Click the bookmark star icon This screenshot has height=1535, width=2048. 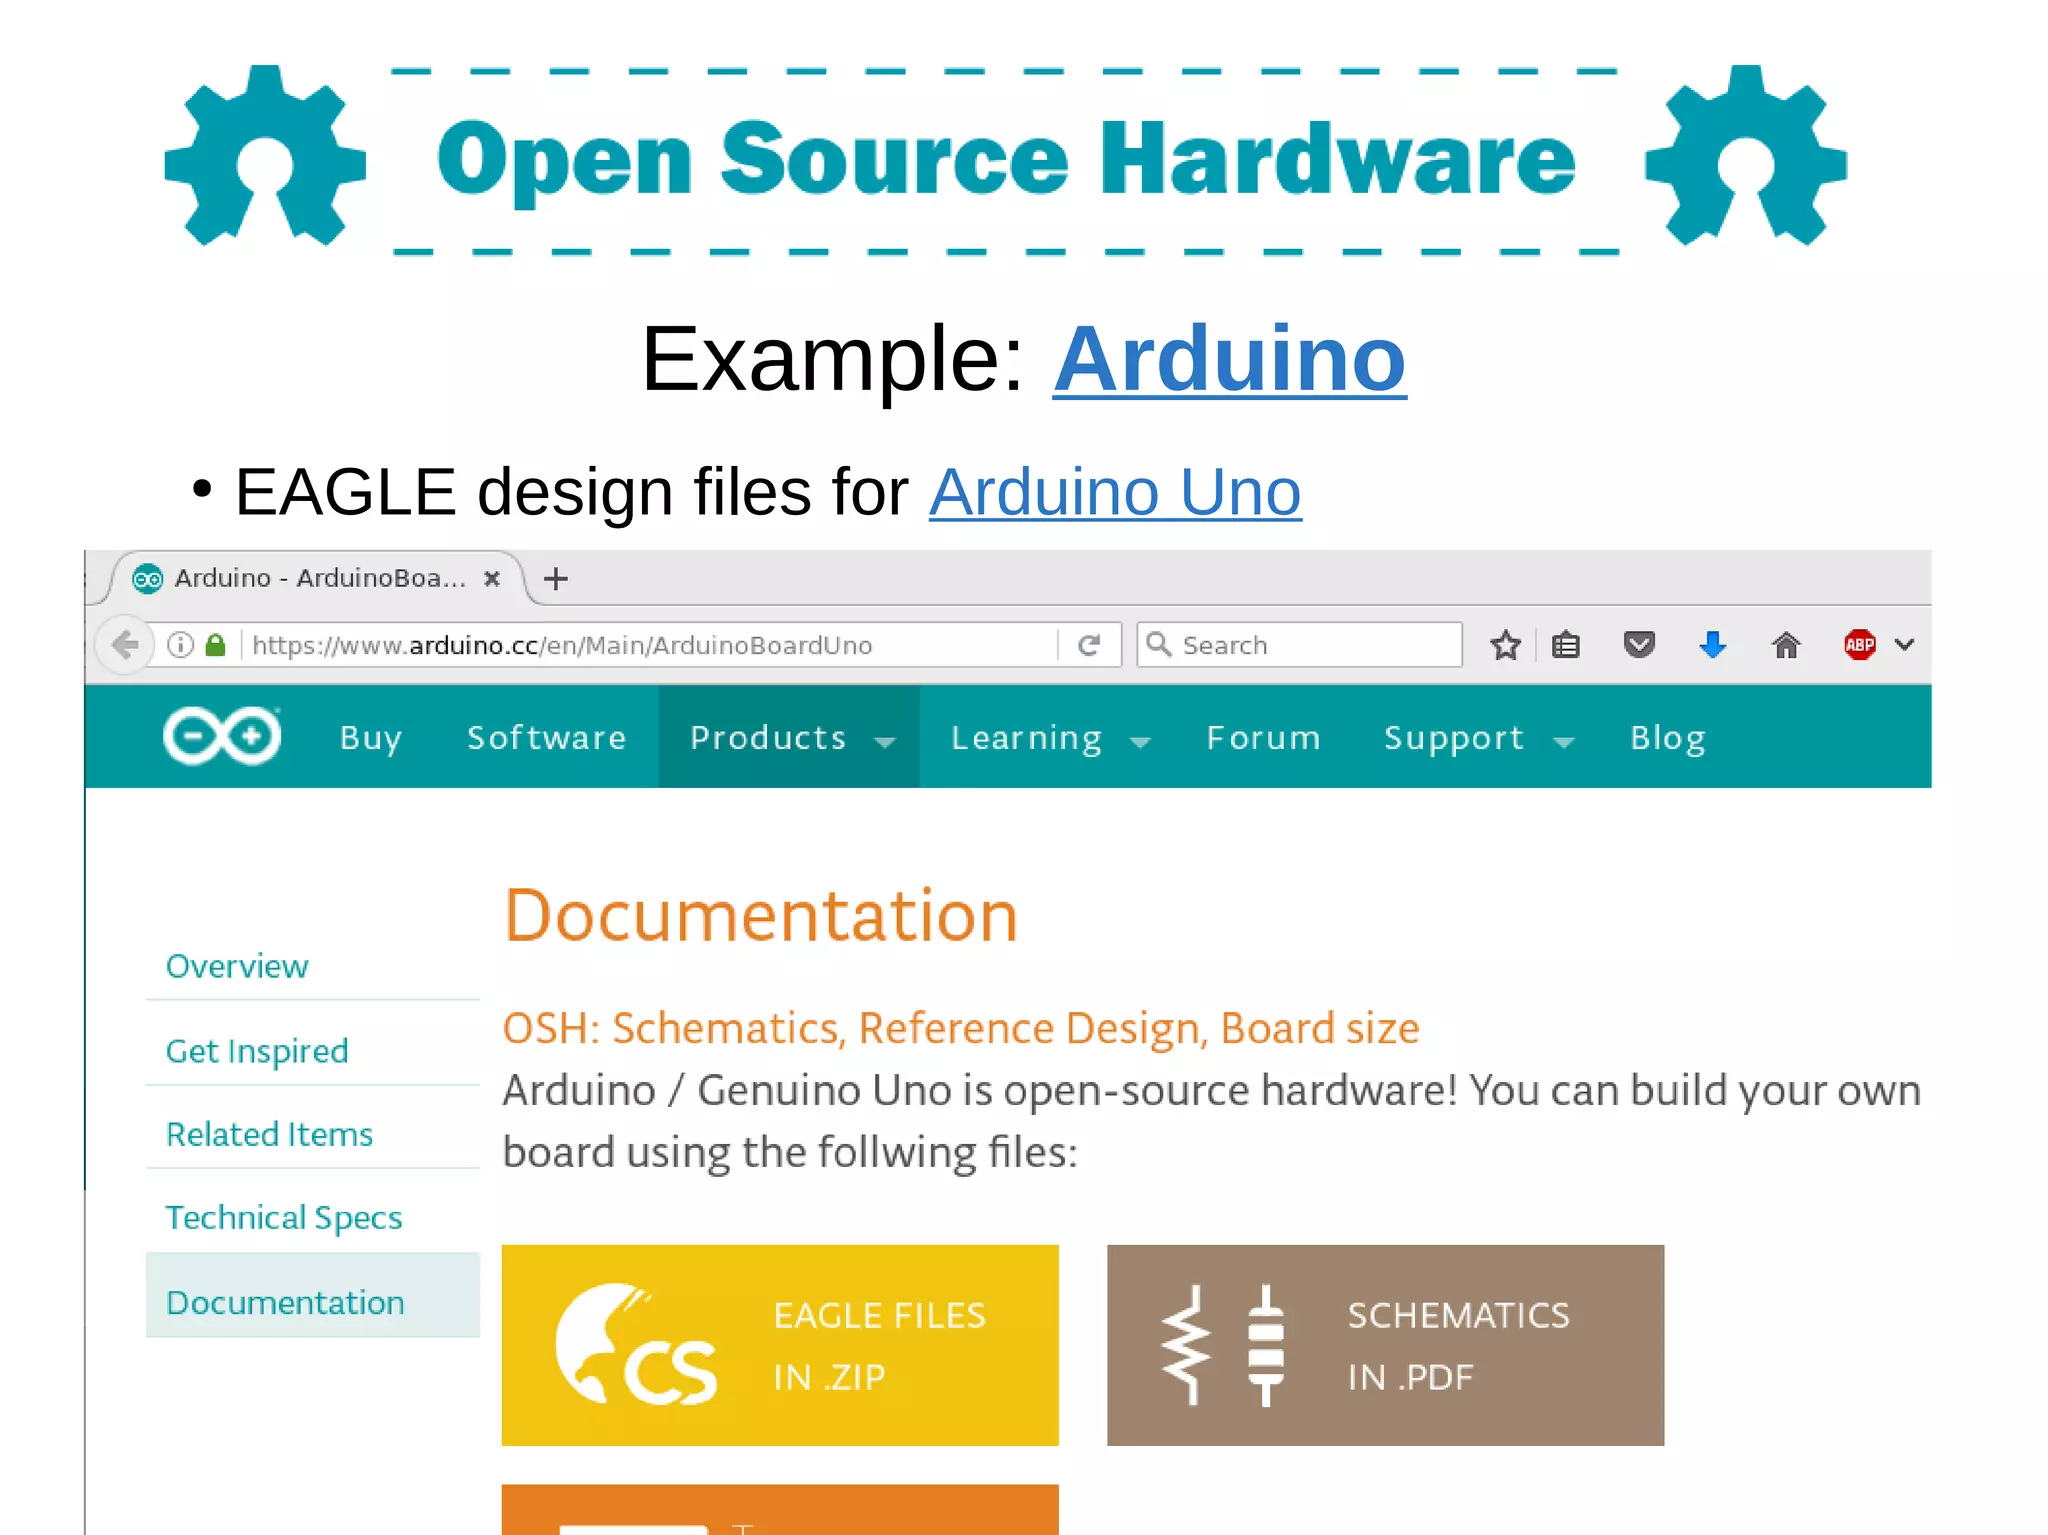click(x=1505, y=645)
